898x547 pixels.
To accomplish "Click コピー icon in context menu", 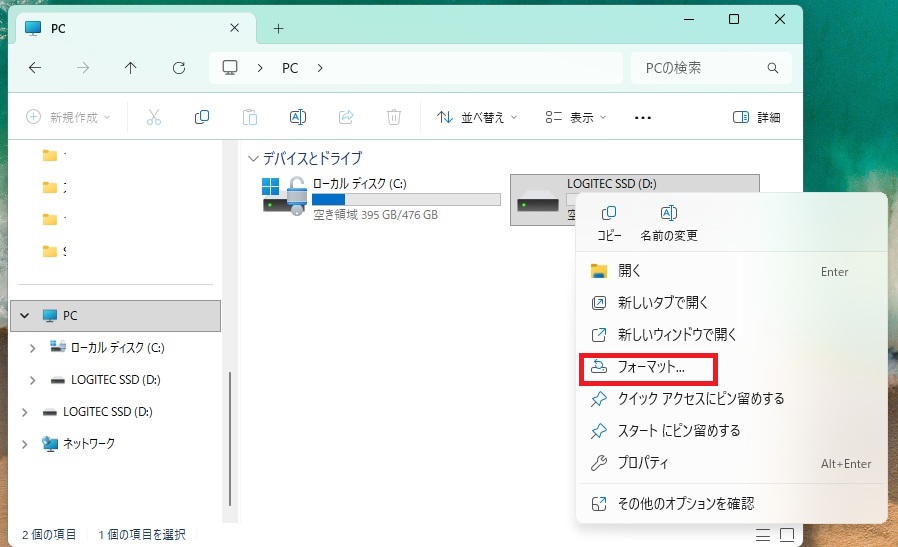I will [609, 214].
